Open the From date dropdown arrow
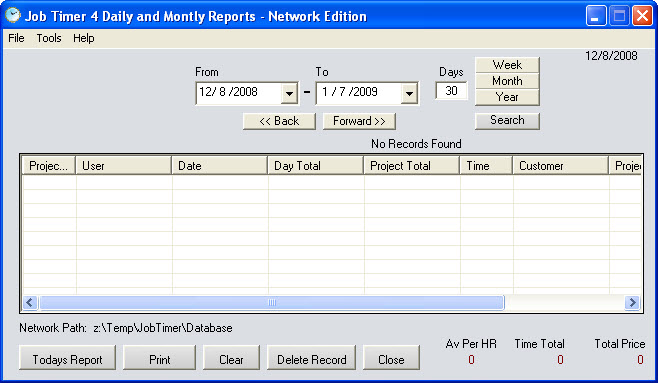 [289, 93]
